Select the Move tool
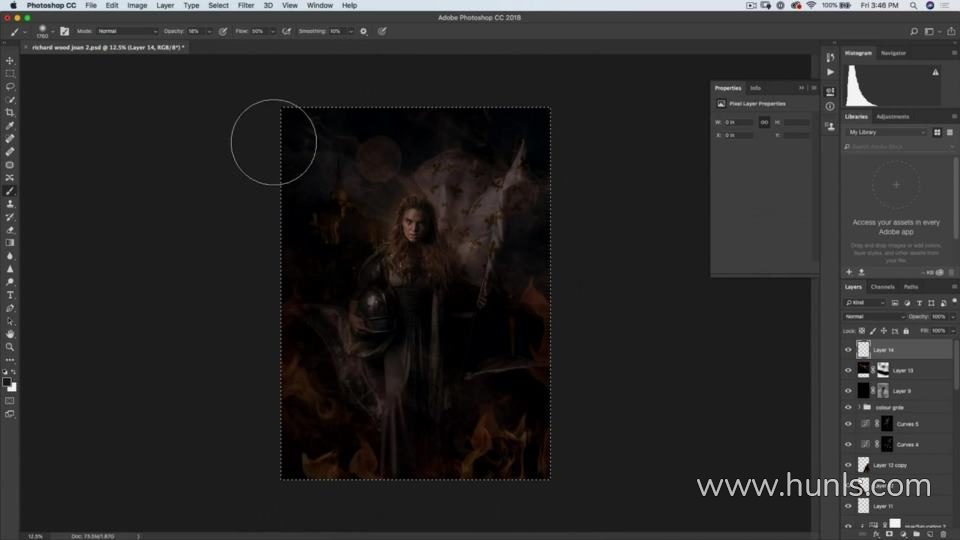This screenshot has width=960, height=540. (10, 61)
